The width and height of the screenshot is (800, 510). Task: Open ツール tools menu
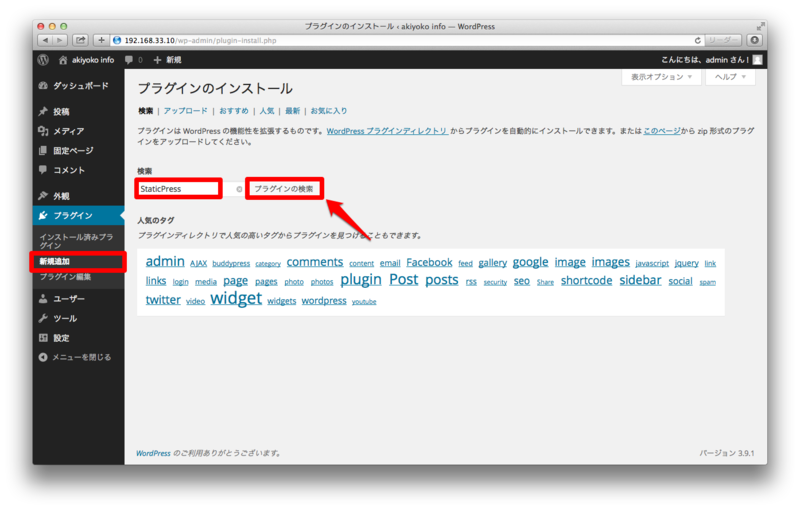[79, 318]
